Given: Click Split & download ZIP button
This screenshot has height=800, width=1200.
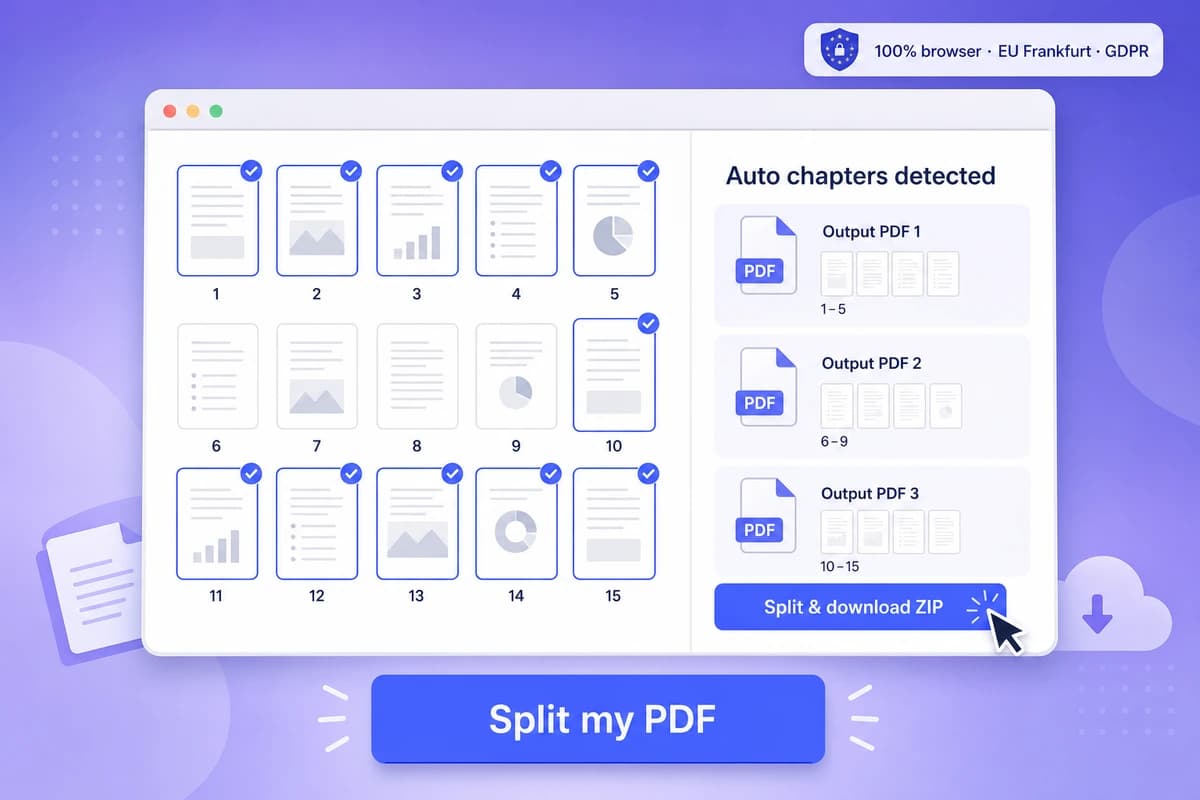Looking at the screenshot, I should (x=860, y=607).
